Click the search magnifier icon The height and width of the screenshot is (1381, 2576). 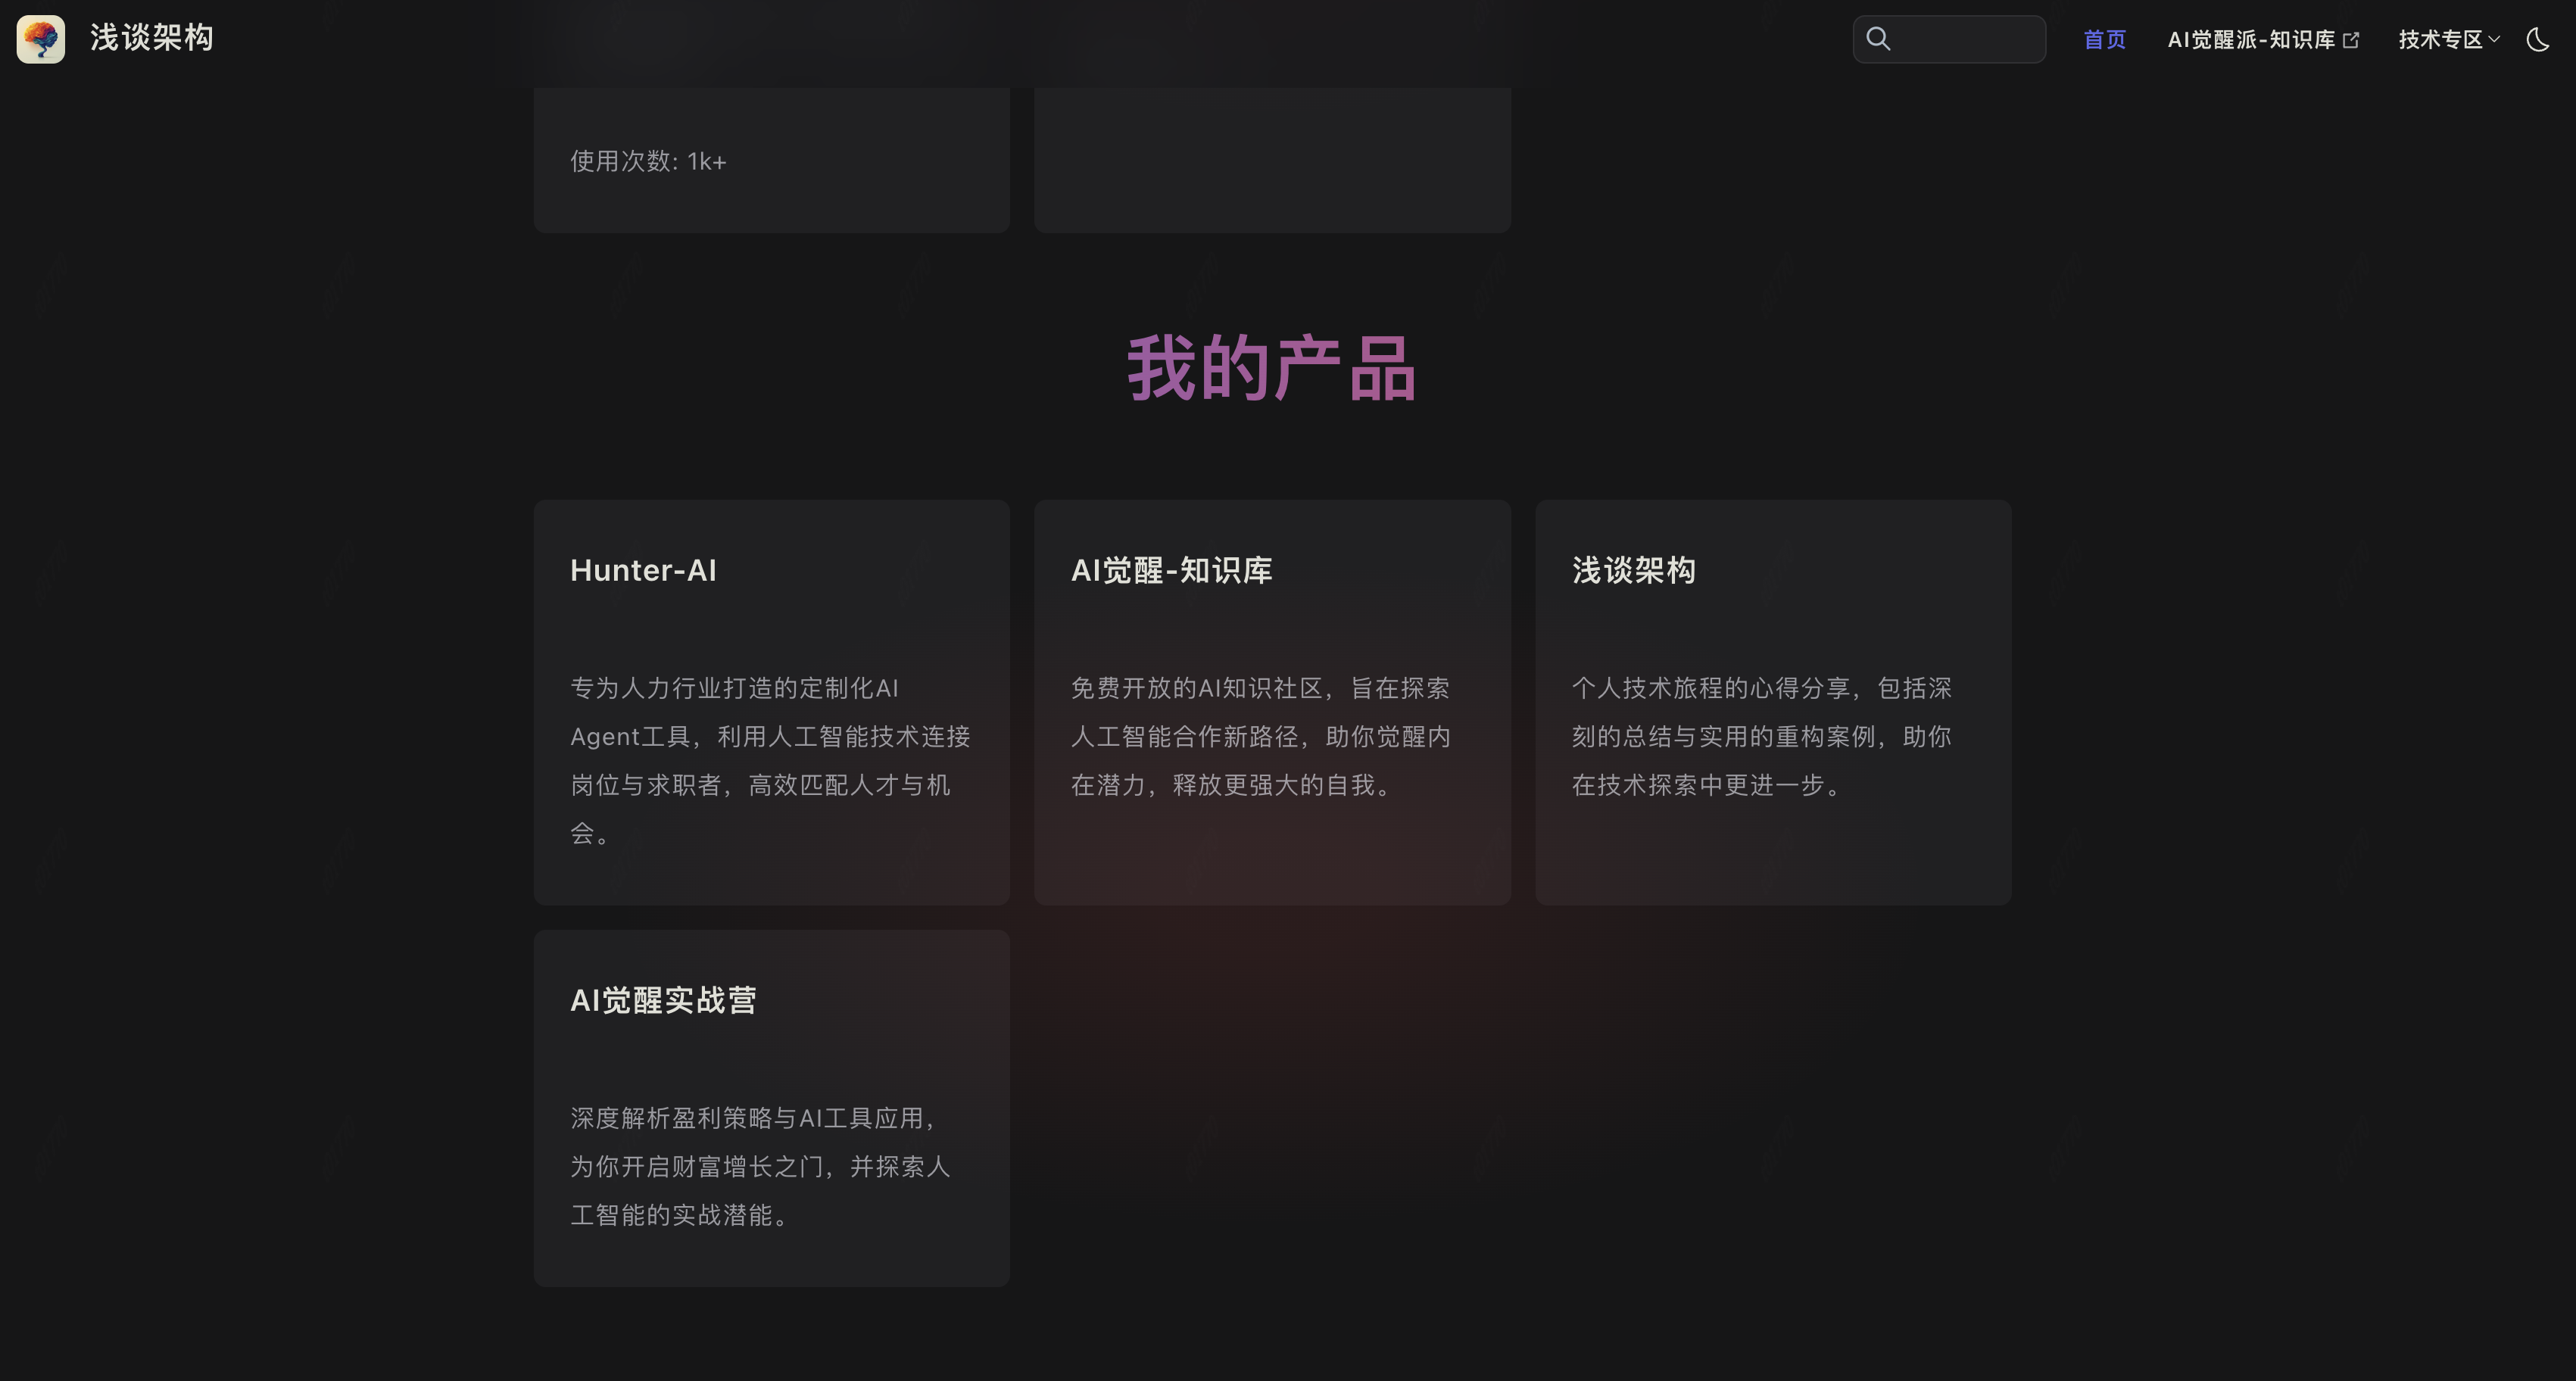point(1878,39)
